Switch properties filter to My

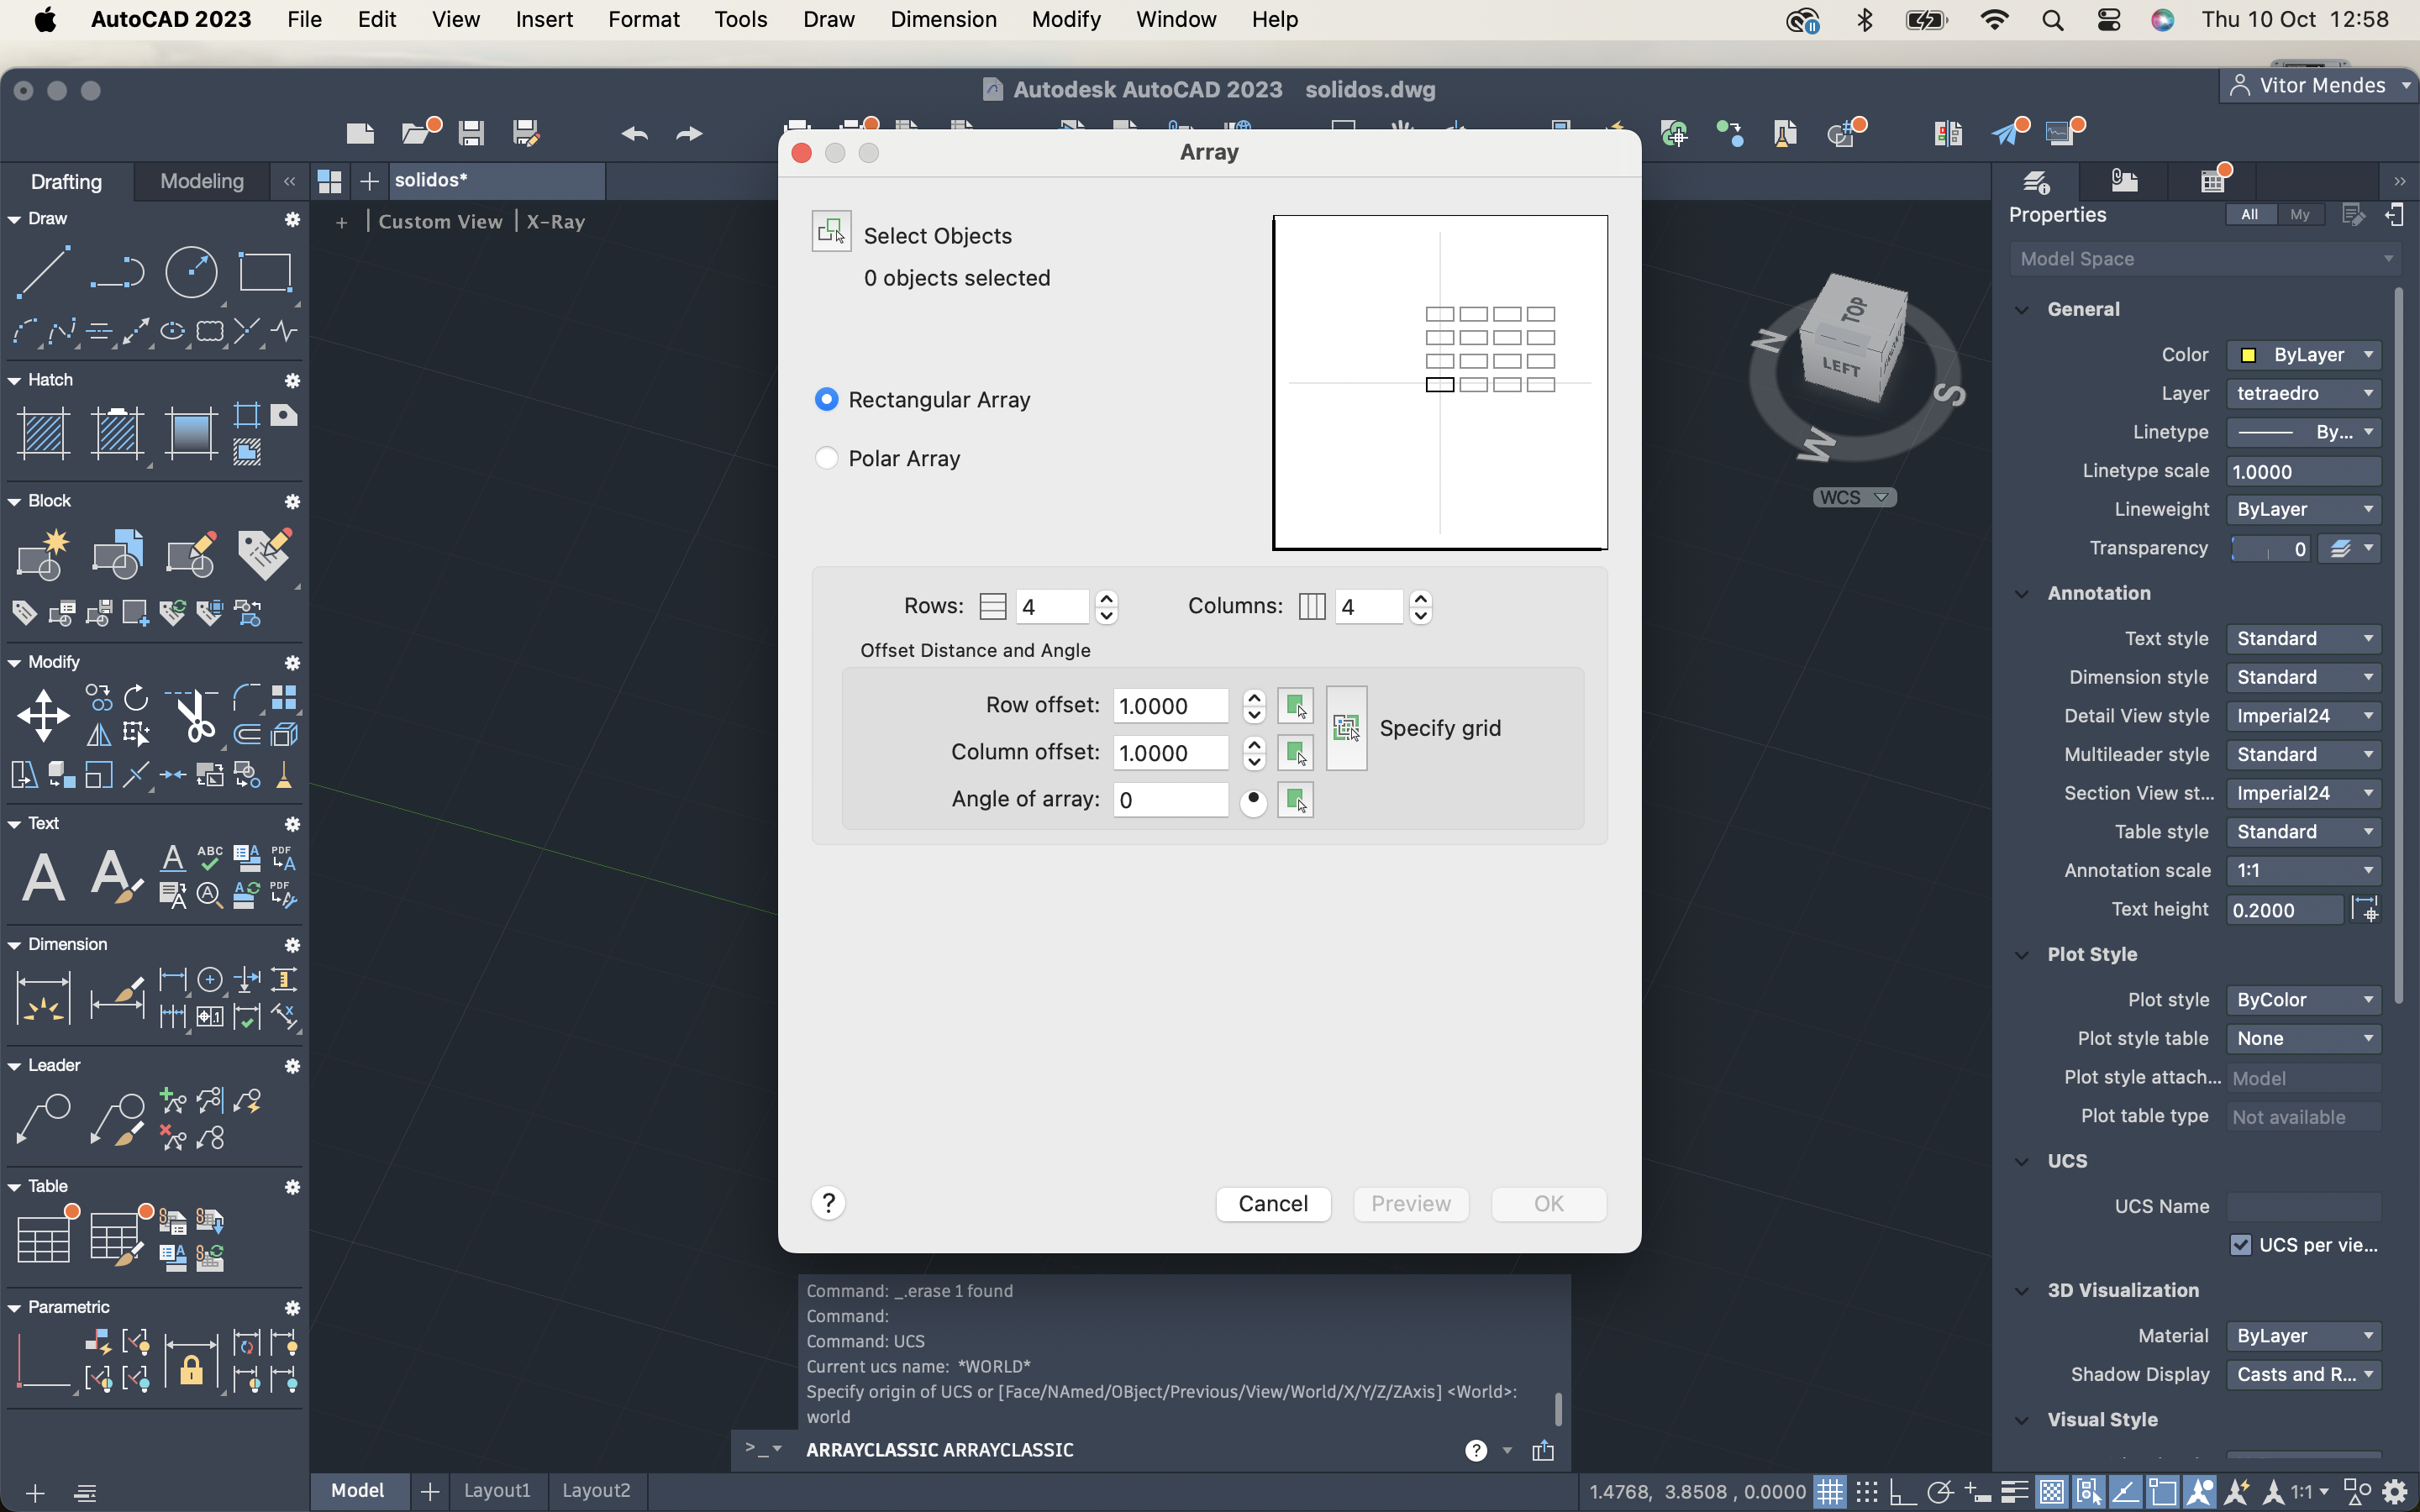(2300, 215)
